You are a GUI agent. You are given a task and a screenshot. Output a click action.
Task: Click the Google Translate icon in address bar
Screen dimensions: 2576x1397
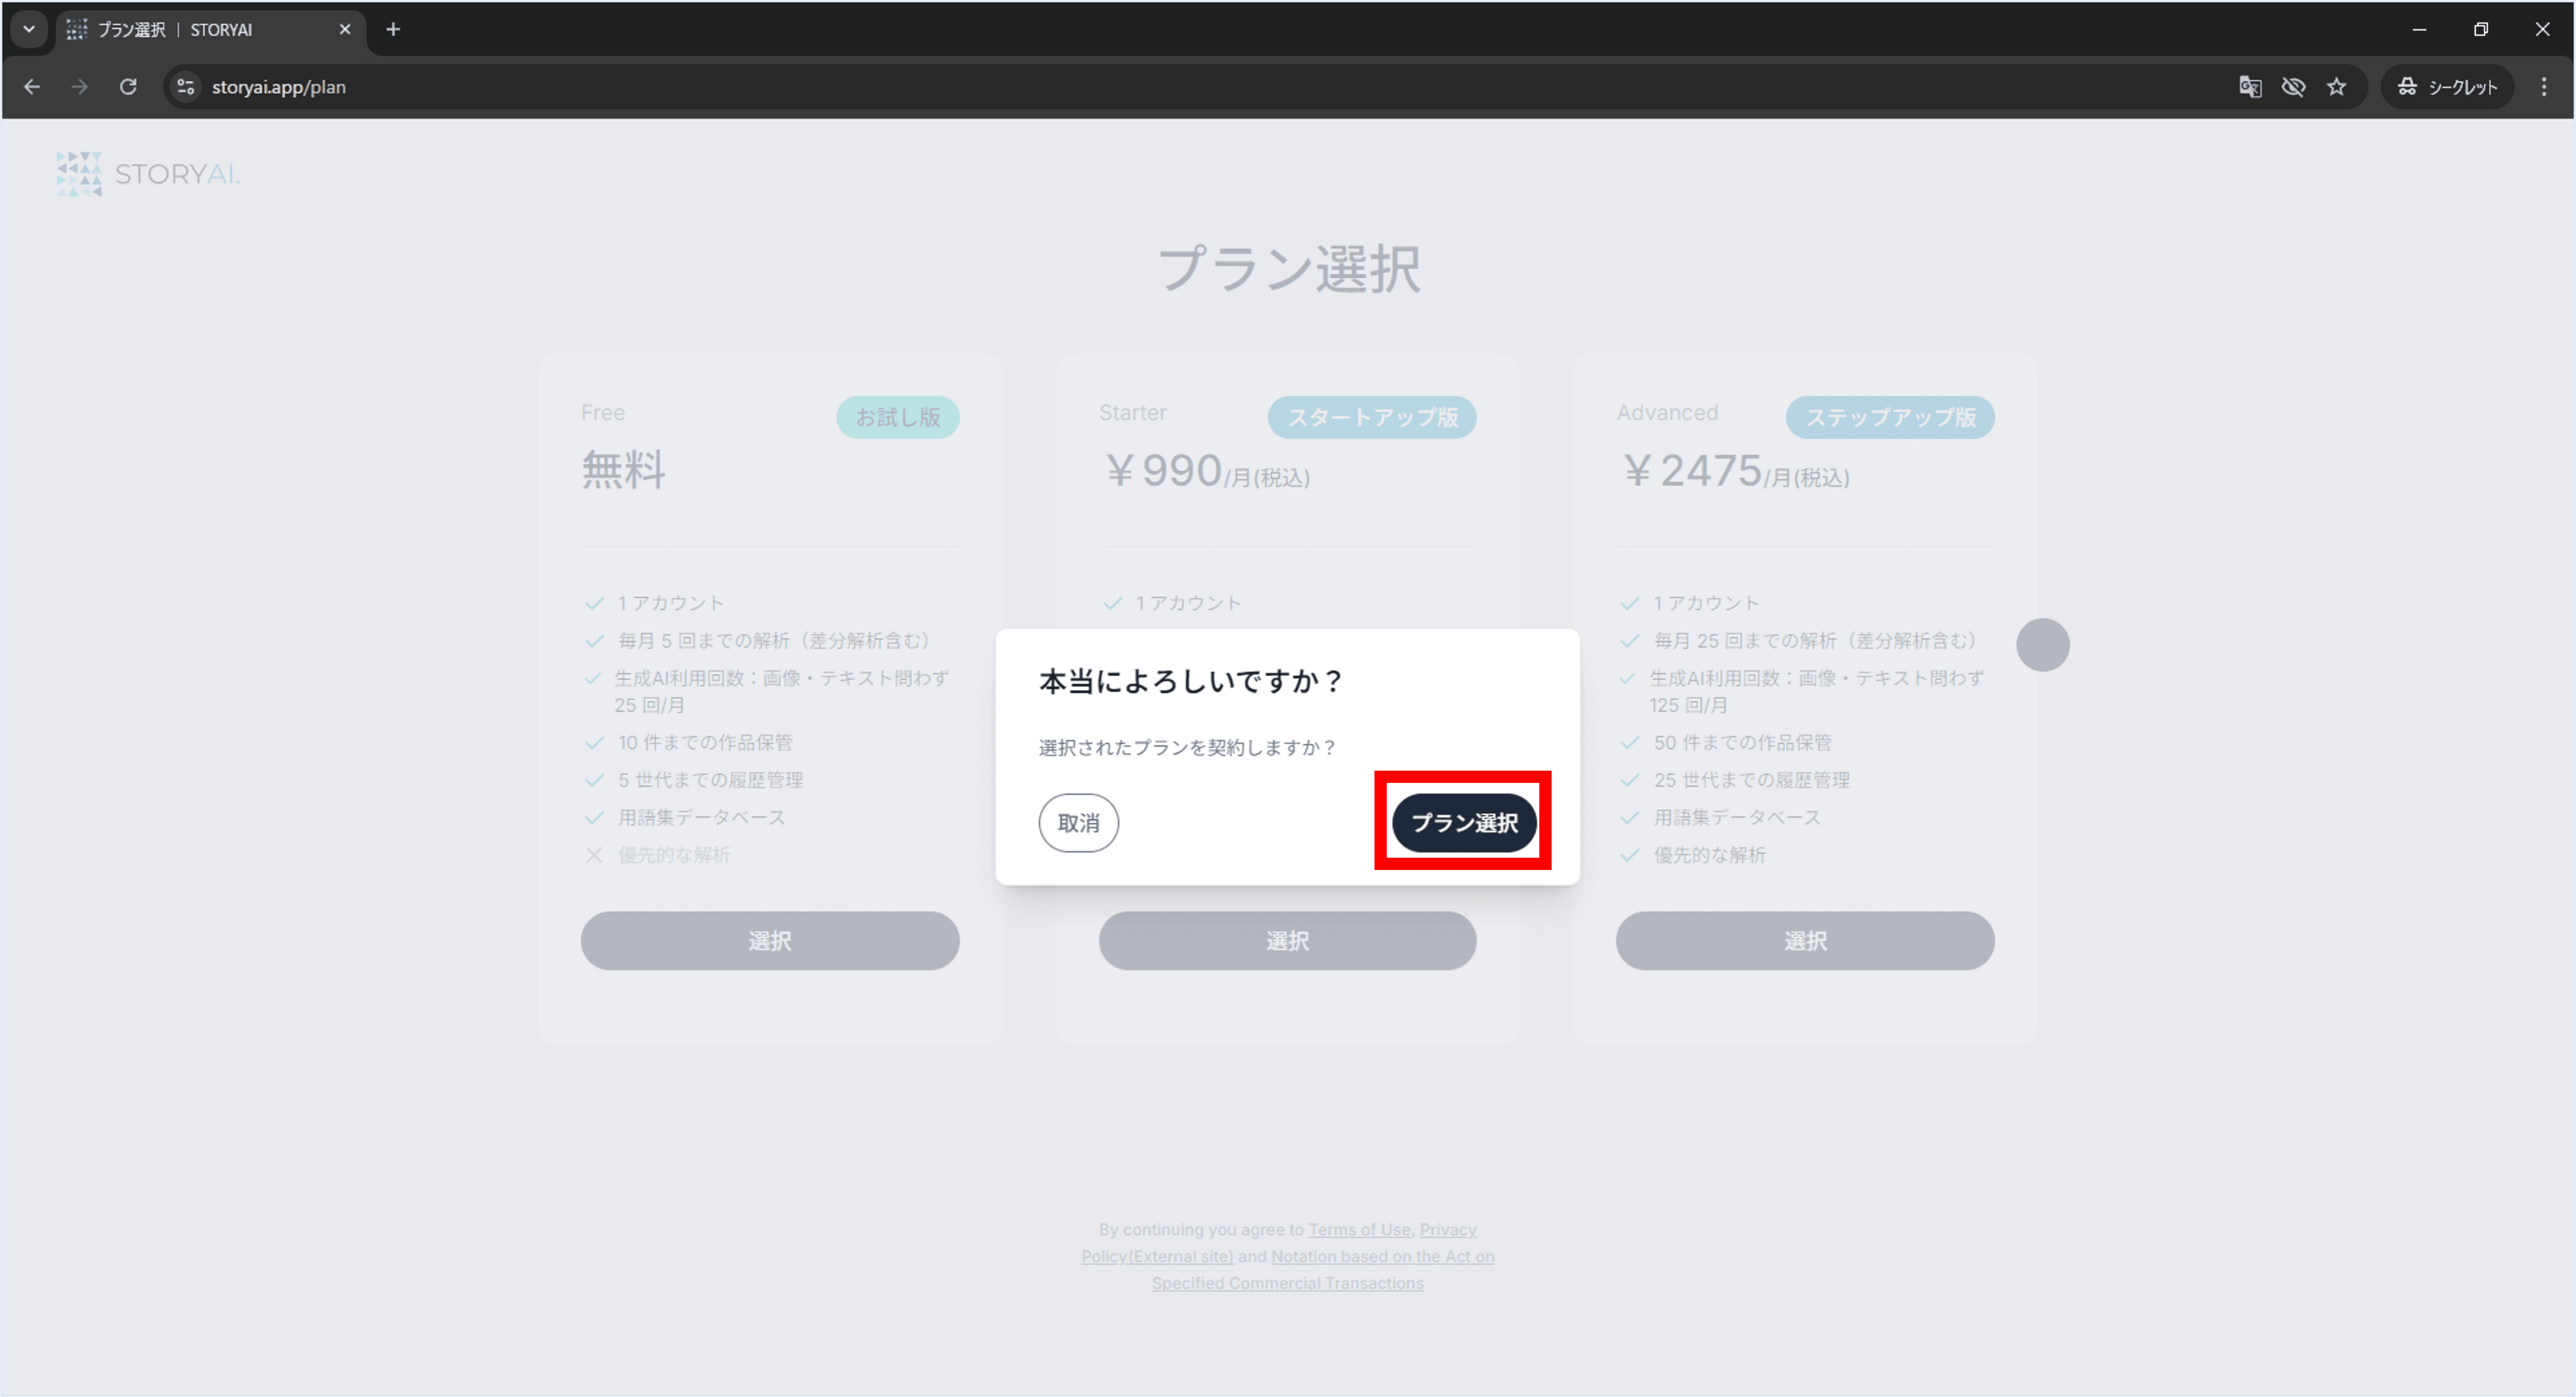2250,87
